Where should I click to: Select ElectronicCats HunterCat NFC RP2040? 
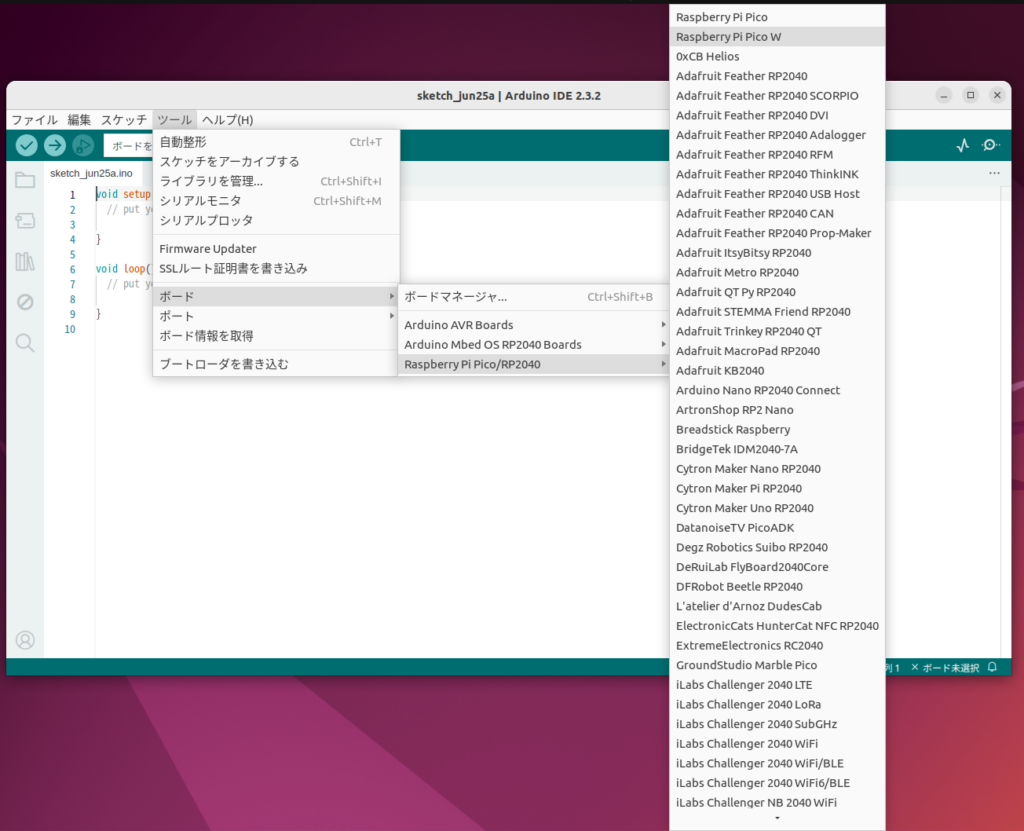(777, 626)
